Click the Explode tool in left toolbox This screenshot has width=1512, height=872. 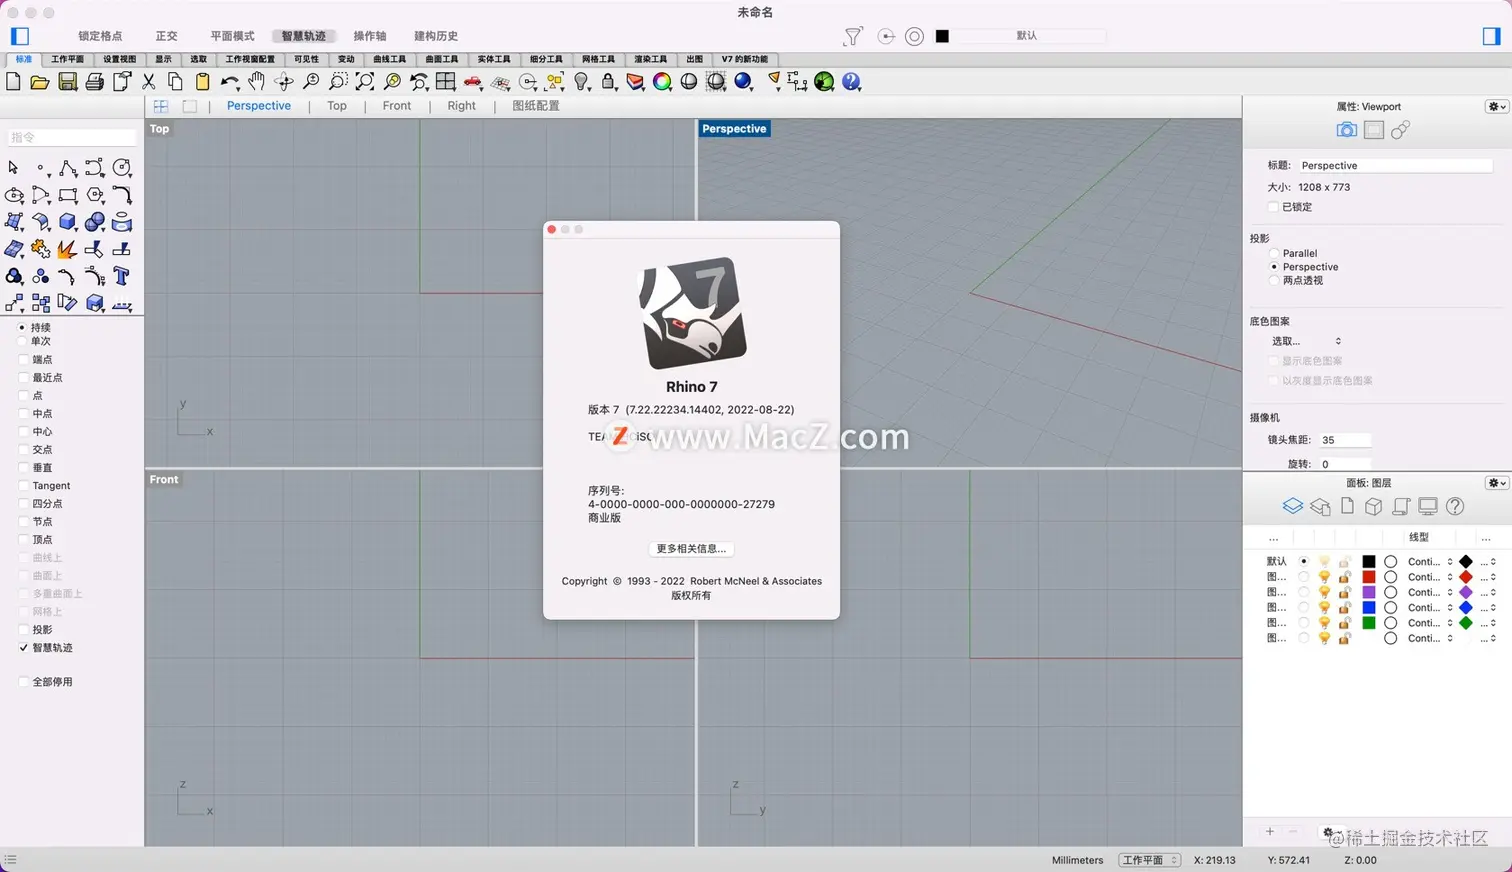68,249
